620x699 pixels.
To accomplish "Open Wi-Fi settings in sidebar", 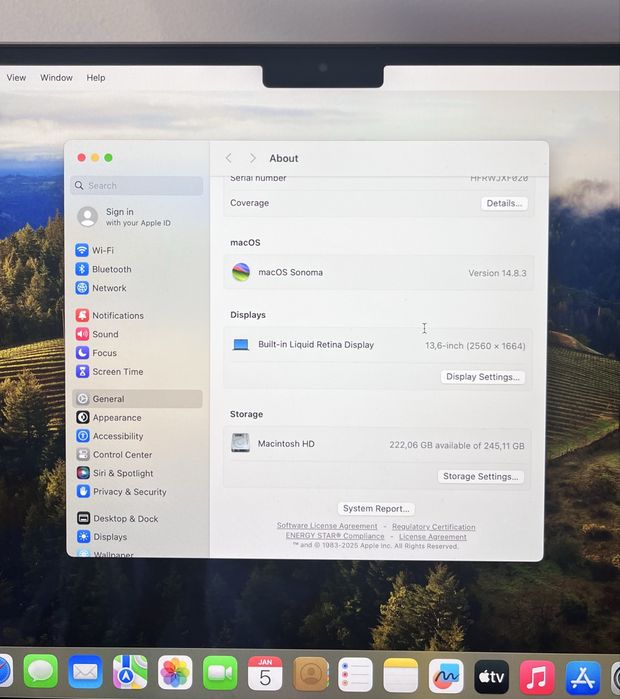I will pyautogui.click(x=94, y=250).
